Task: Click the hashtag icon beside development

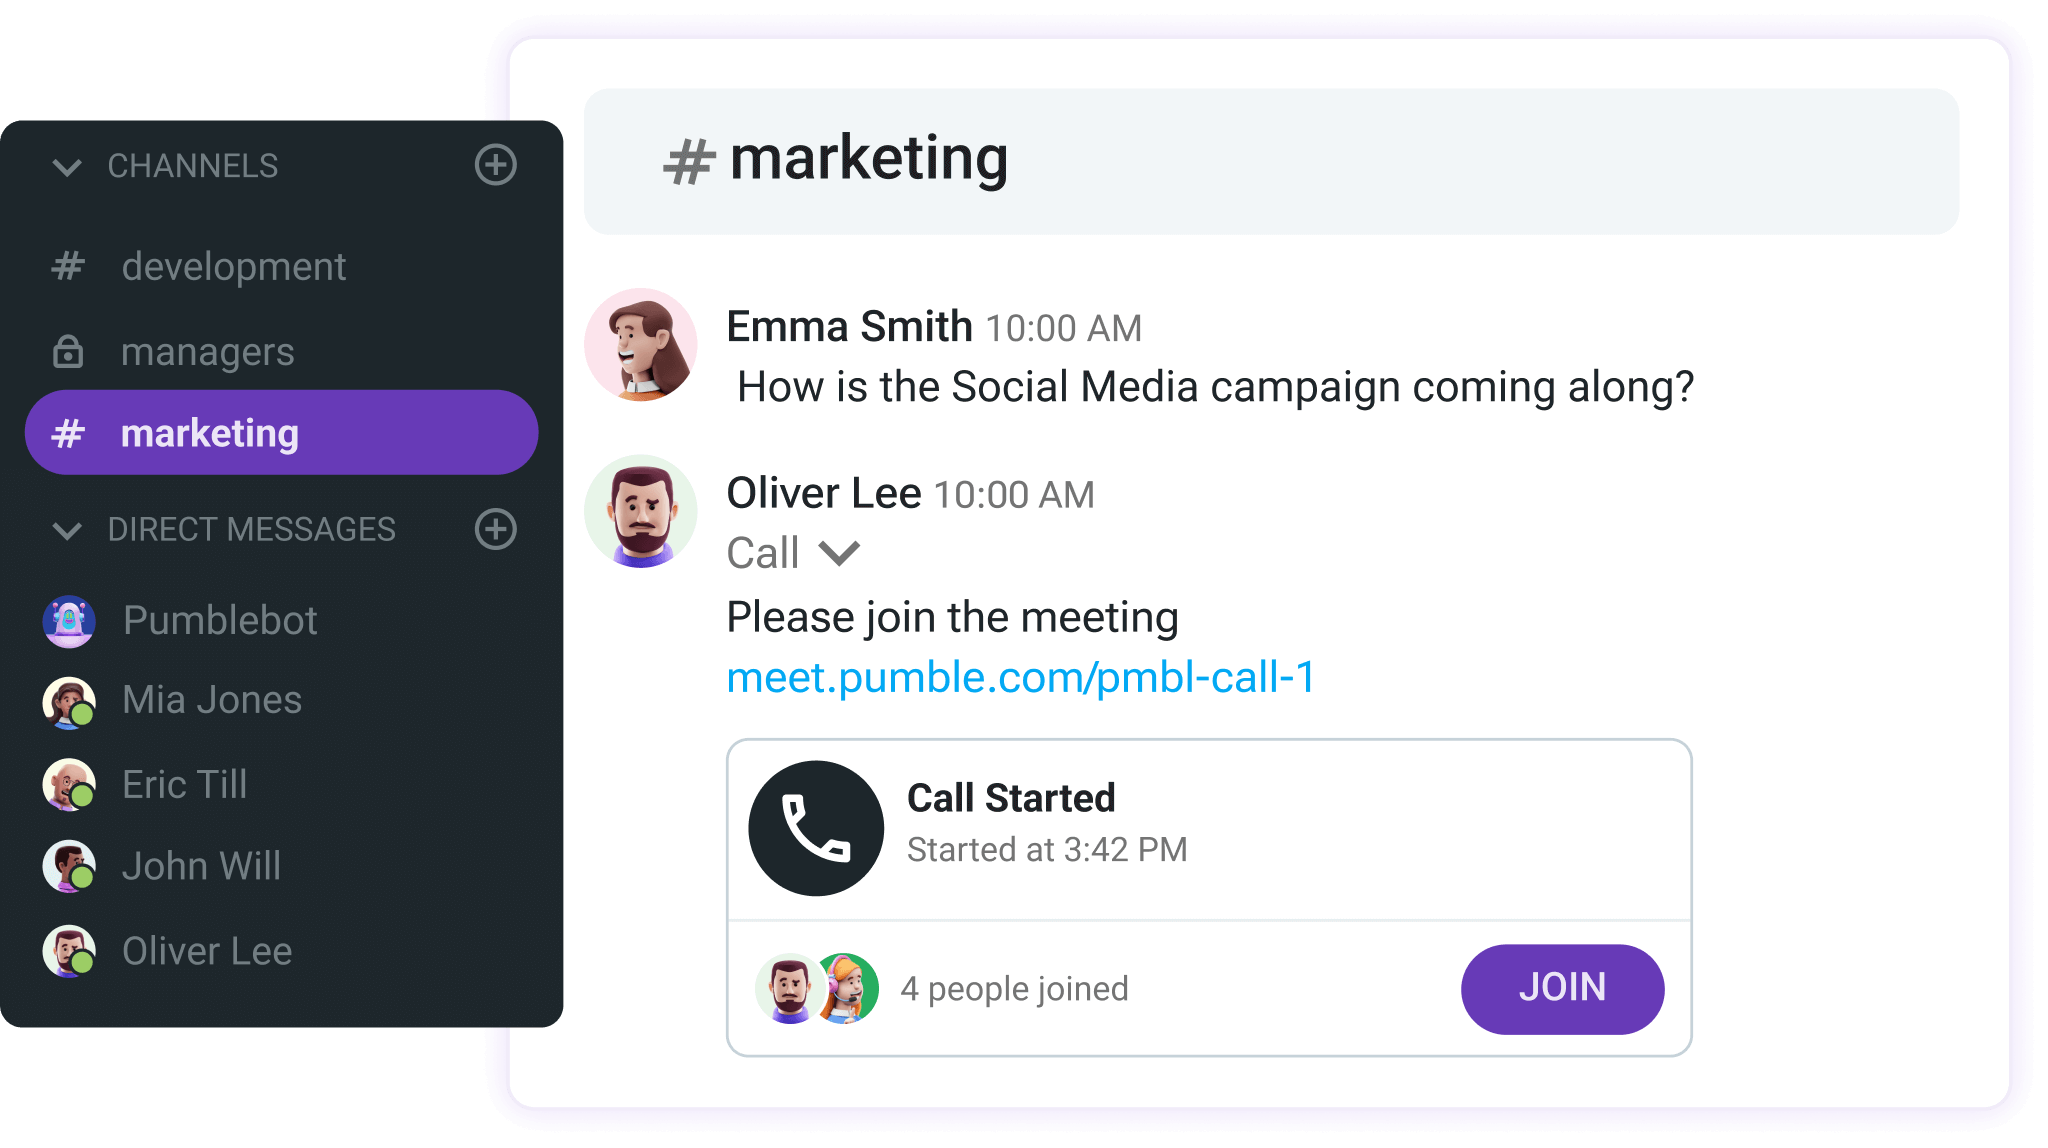Action: click(x=68, y=265)
